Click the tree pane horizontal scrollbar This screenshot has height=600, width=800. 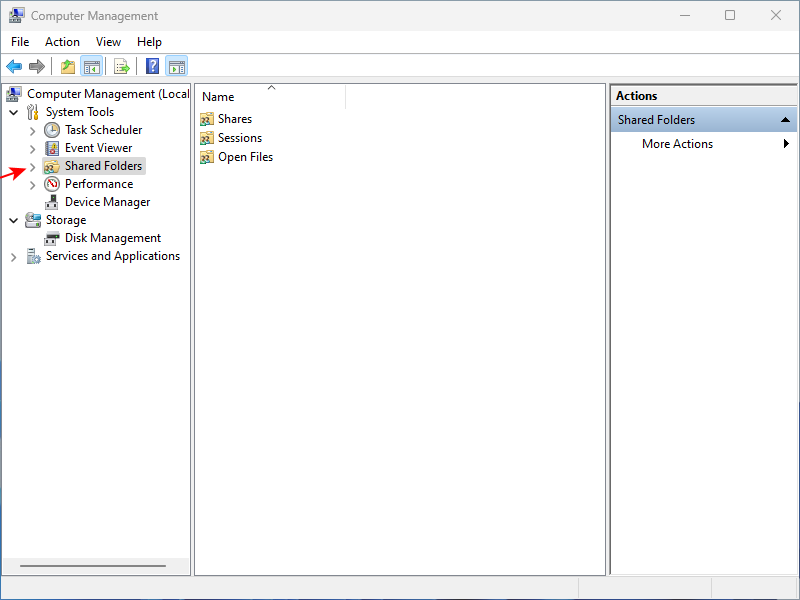93,565
